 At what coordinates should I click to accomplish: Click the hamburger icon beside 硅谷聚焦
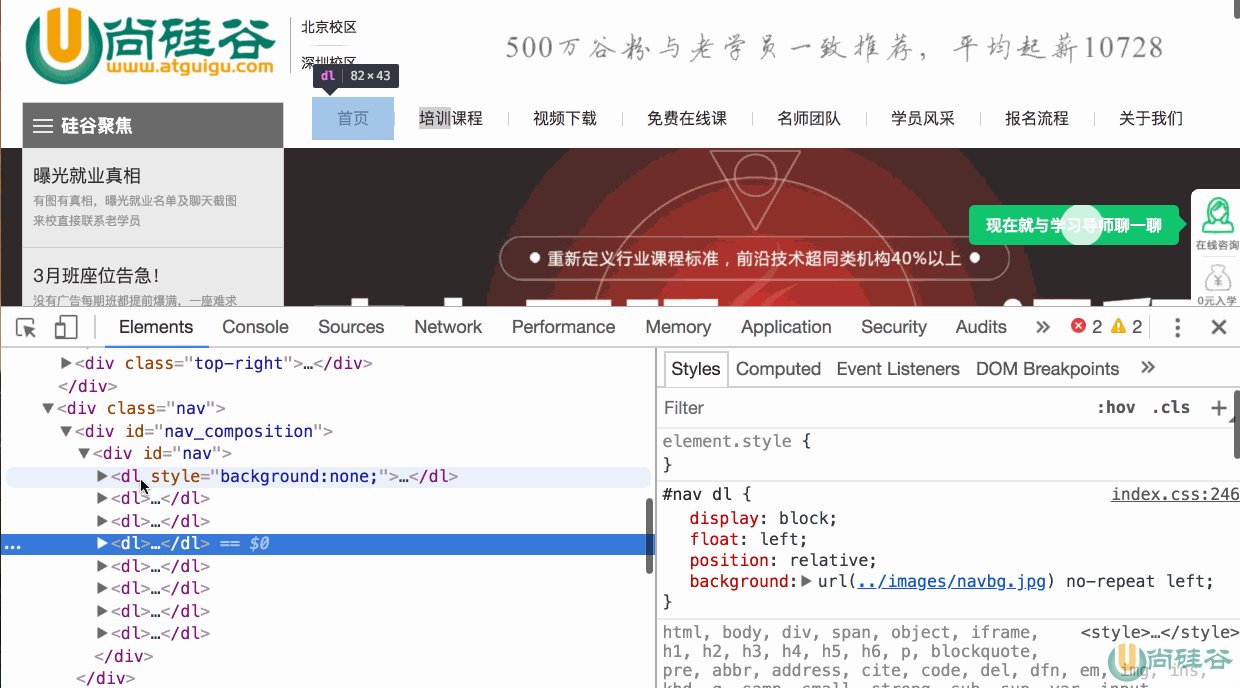(43, 126)
